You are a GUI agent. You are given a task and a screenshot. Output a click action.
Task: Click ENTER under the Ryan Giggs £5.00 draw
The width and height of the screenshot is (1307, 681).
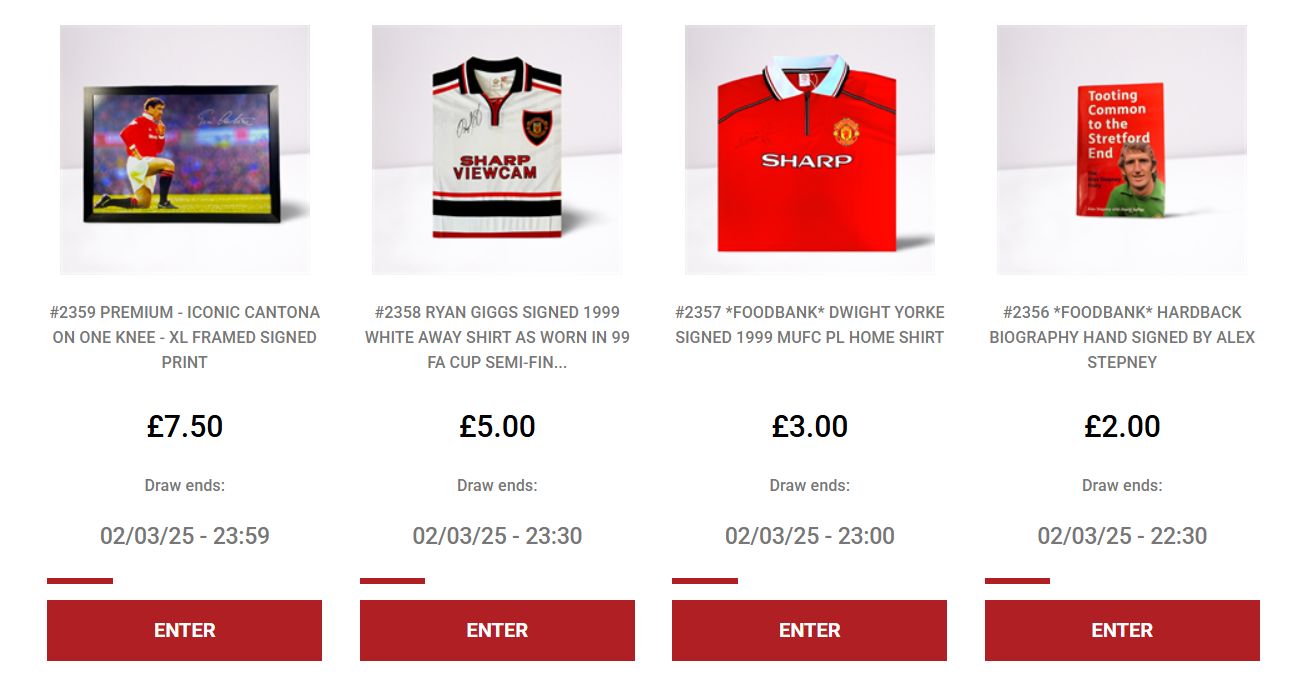tap(497, 630)
